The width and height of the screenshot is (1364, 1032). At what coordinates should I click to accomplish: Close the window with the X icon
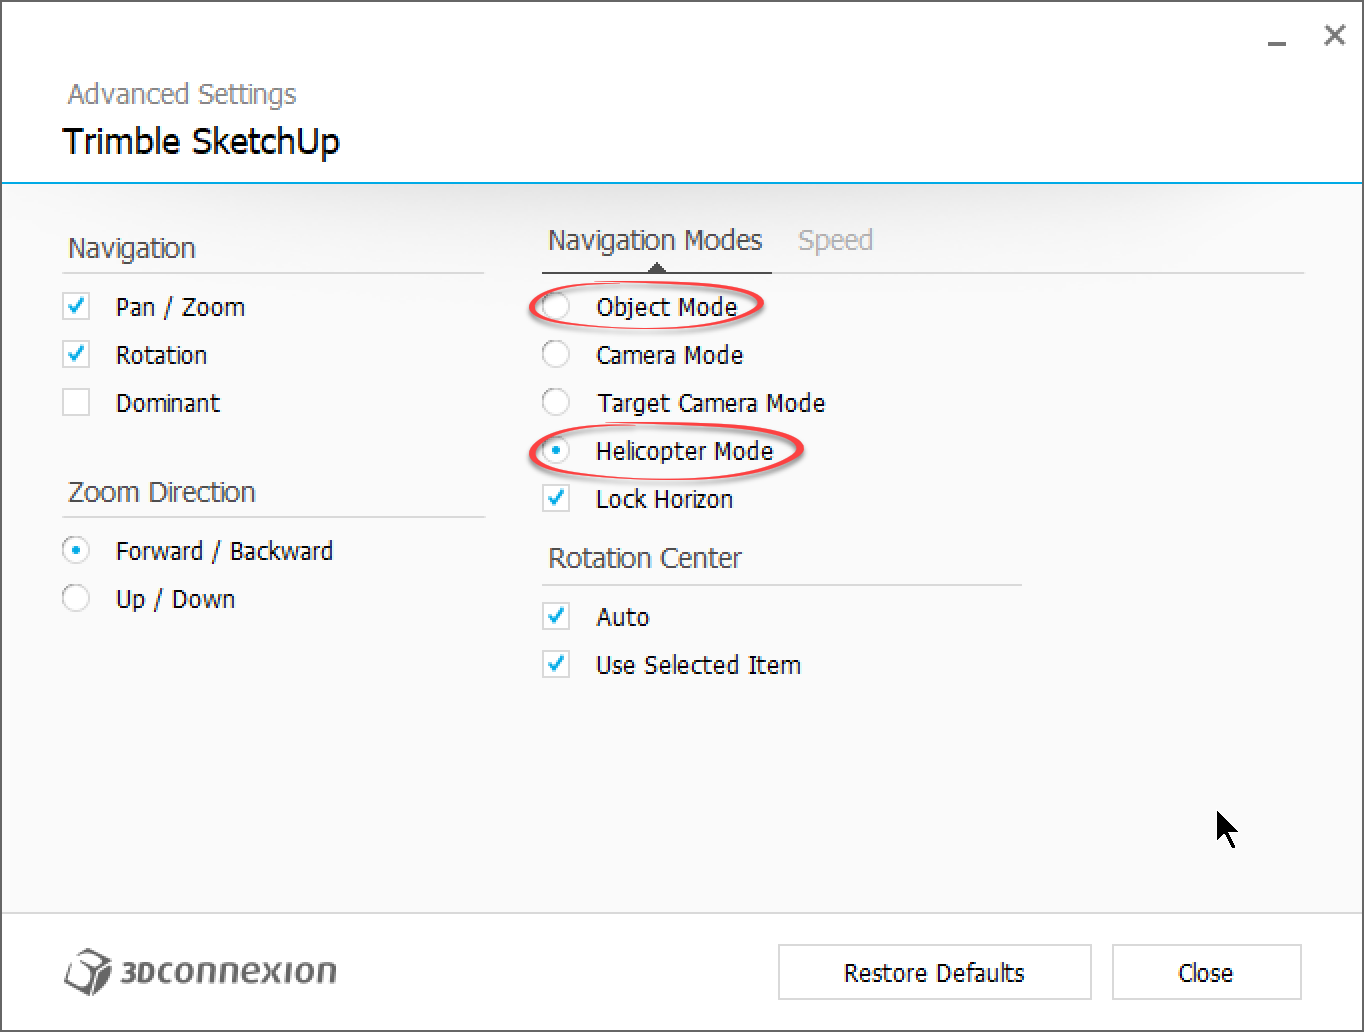[x=1334, y=36]
